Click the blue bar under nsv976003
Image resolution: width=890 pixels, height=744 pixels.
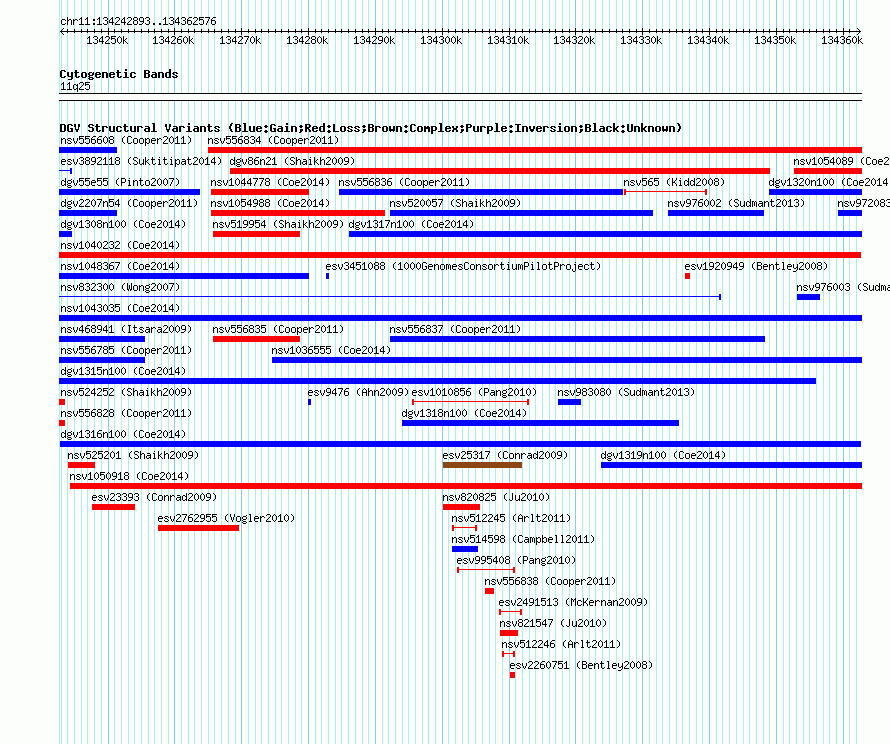point(808,297)
